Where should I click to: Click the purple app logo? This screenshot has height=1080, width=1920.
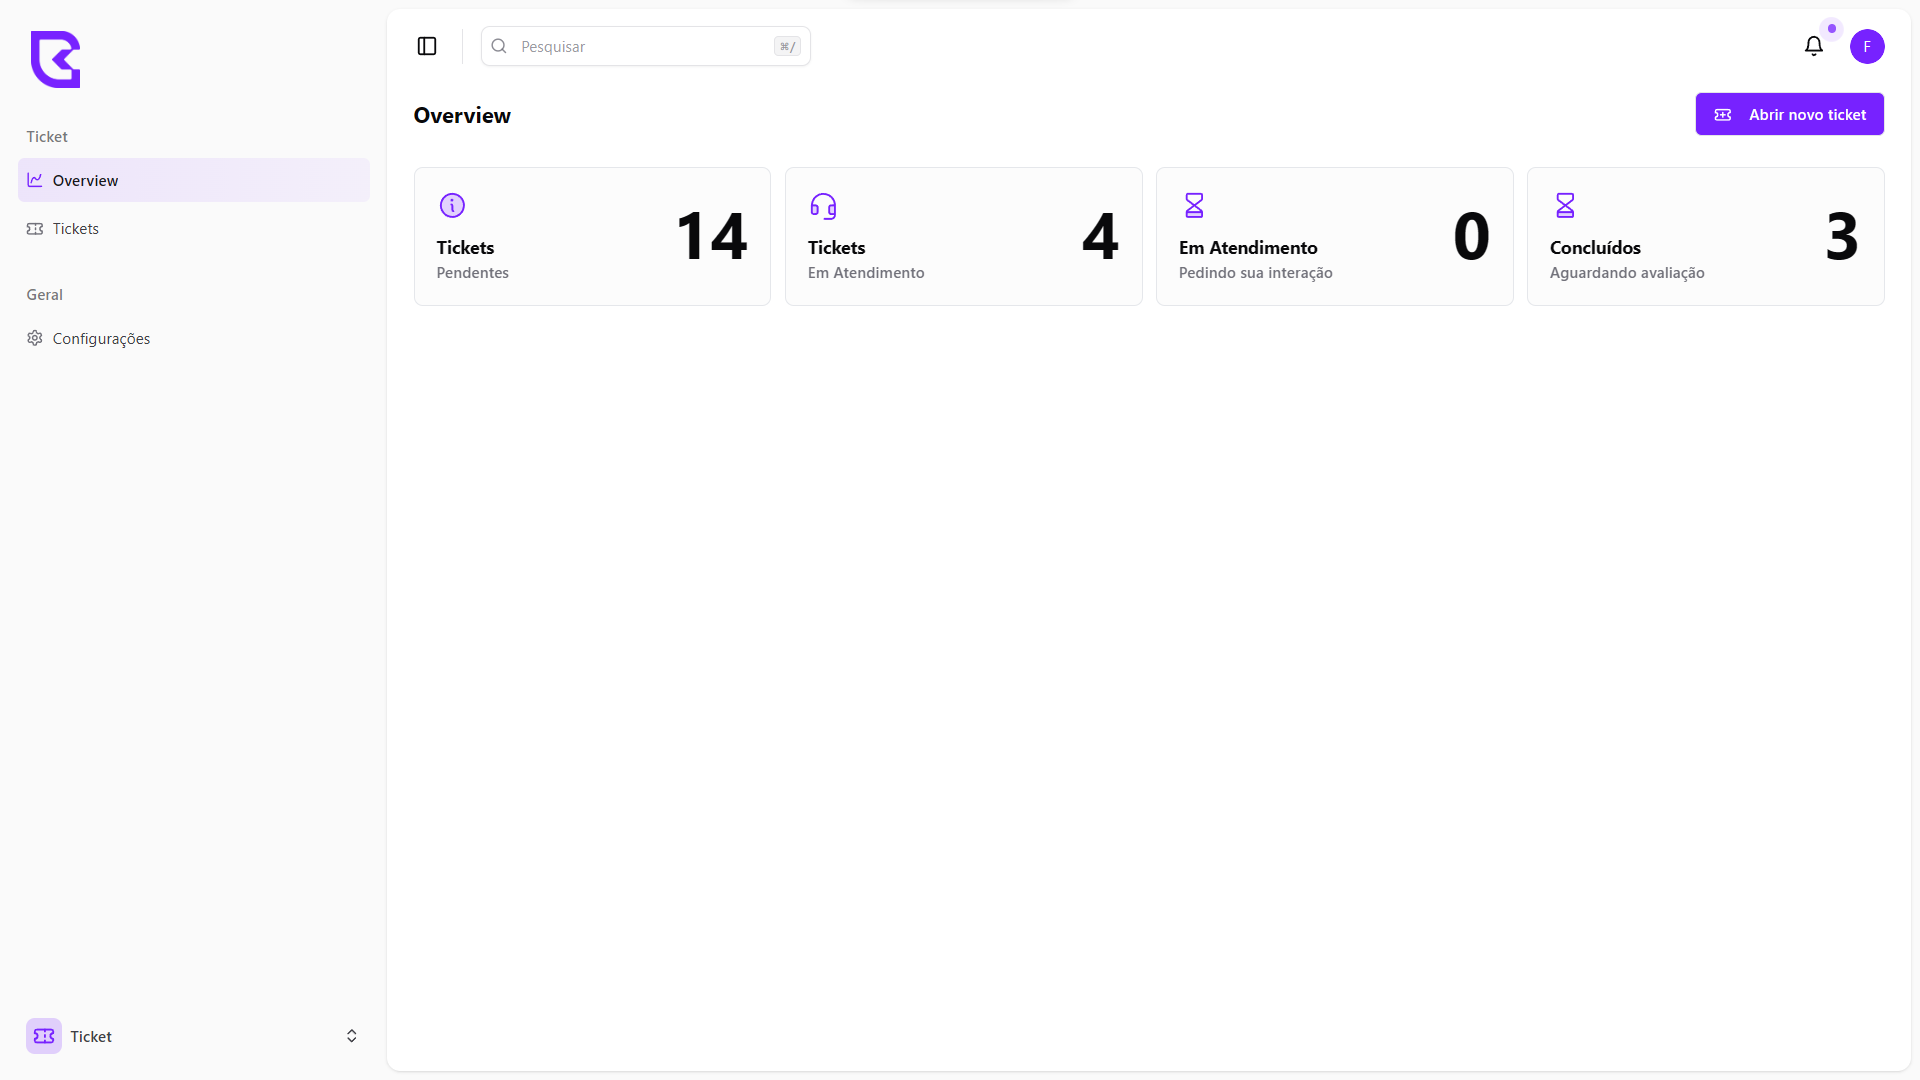coord(55,59)
